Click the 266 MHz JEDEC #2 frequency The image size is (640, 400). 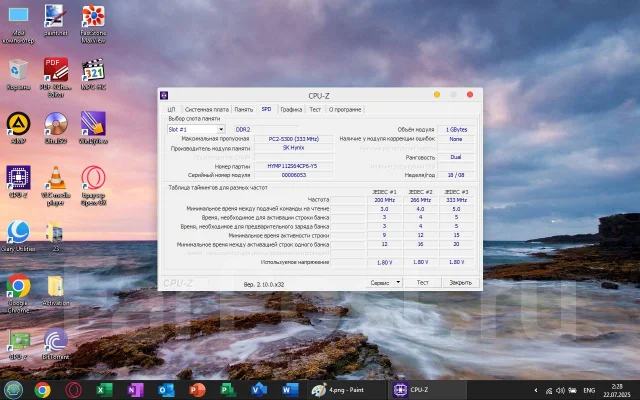click(420, 200)
